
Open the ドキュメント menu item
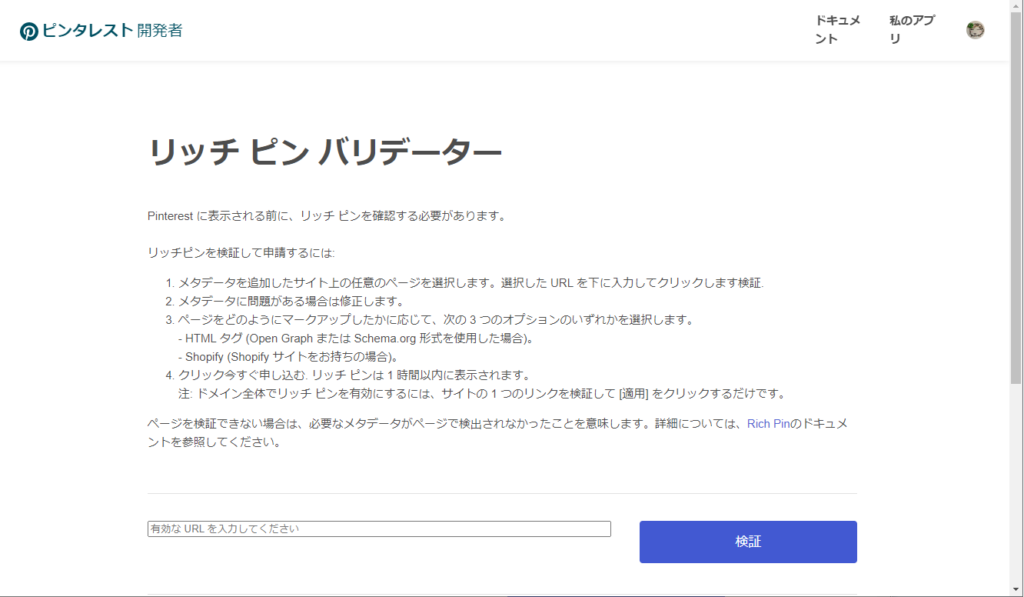(x=838, y=30)
